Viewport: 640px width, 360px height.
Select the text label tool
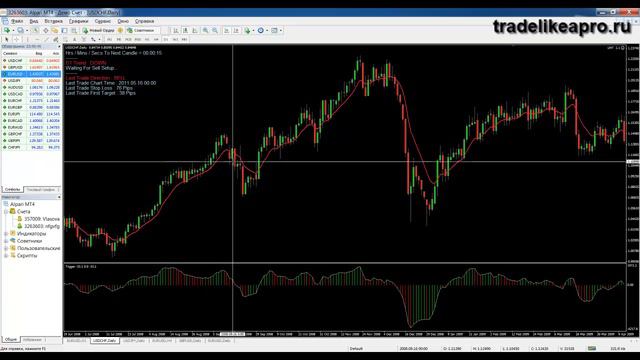[x=84, y=40]
